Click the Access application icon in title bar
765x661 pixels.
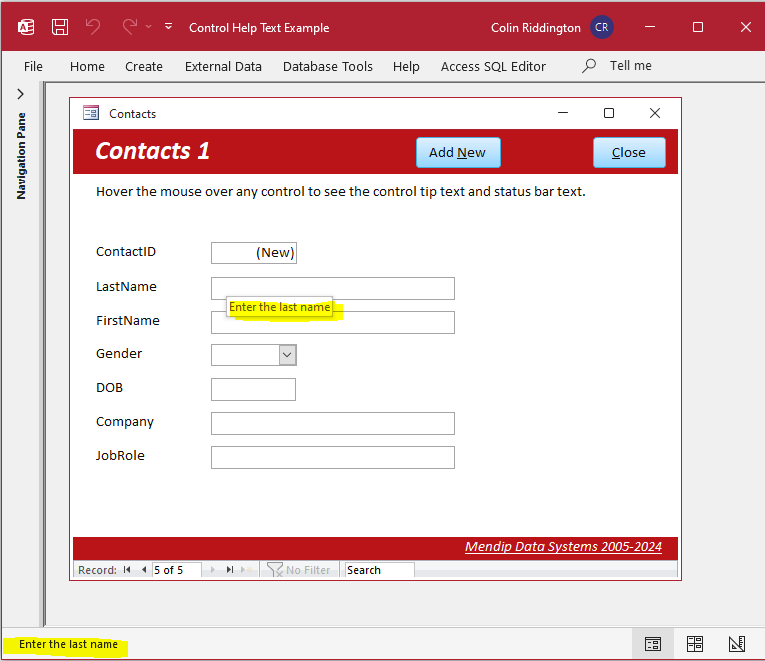pyautogui.click(x=26, y=27)
